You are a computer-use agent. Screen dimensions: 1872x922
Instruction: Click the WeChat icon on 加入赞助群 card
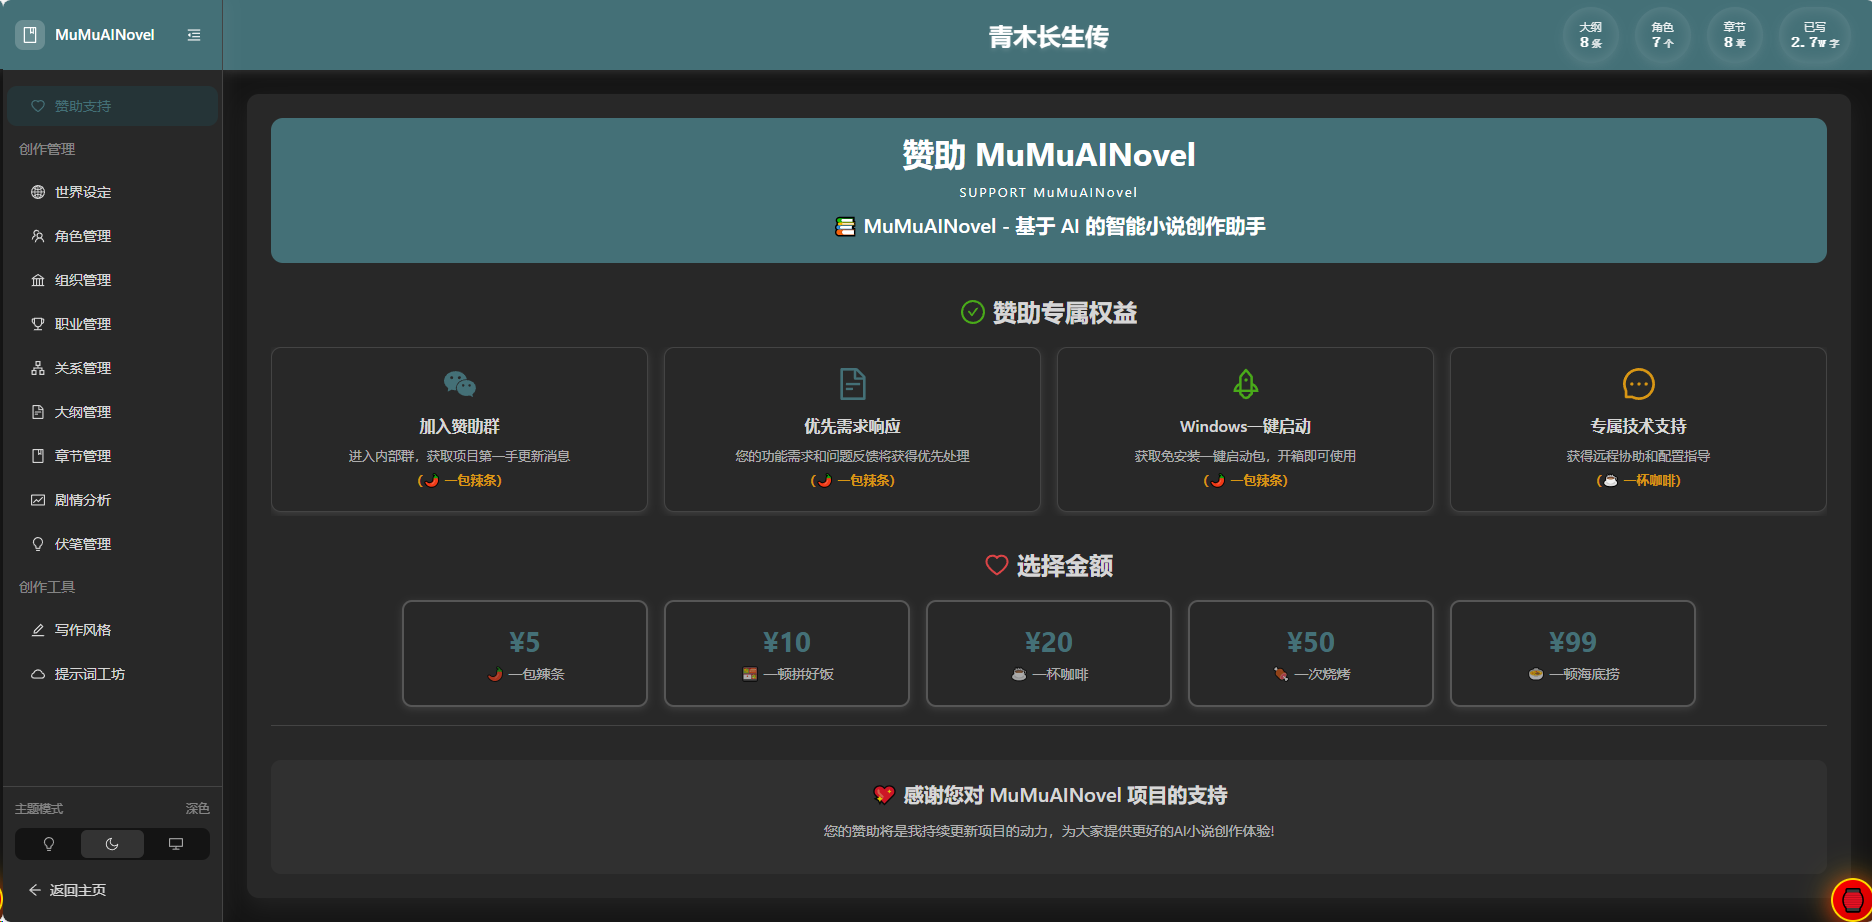[x=460, y=384]
